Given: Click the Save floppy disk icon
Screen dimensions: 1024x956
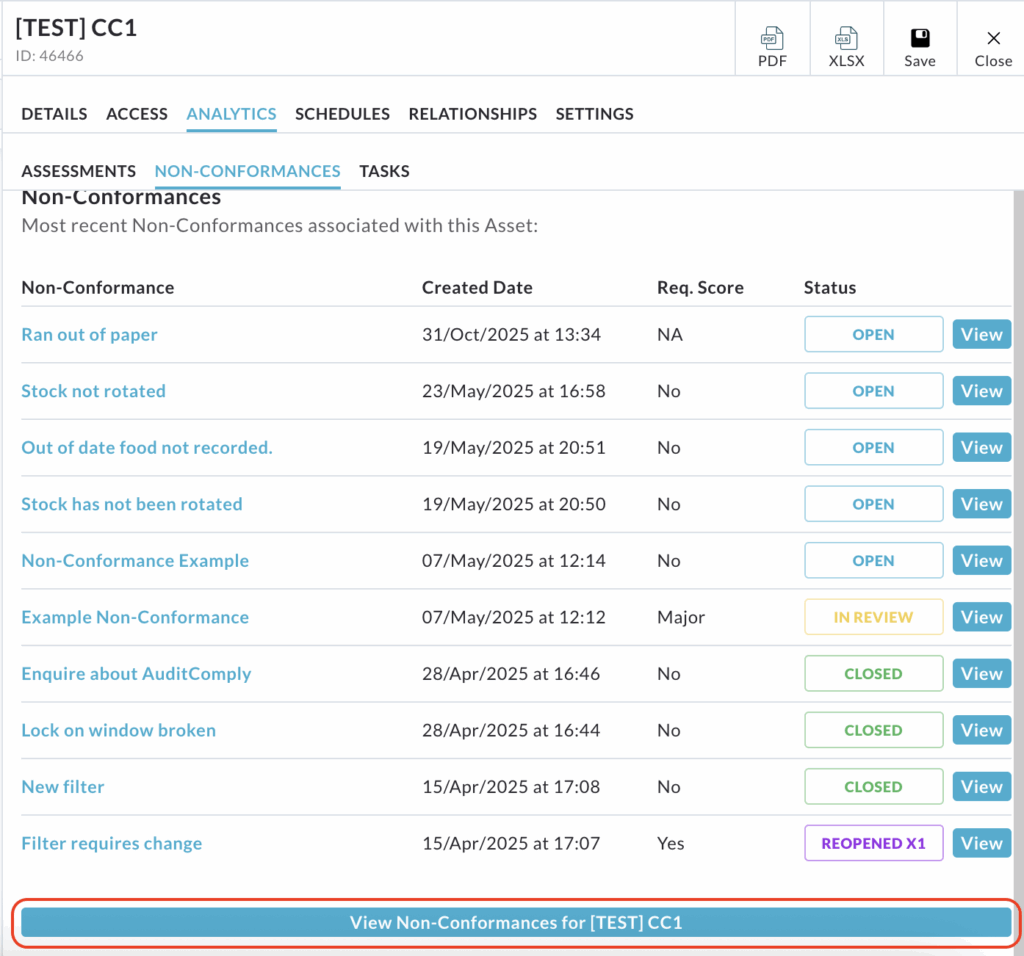Looking at the screenshot, I should point(919,40).
